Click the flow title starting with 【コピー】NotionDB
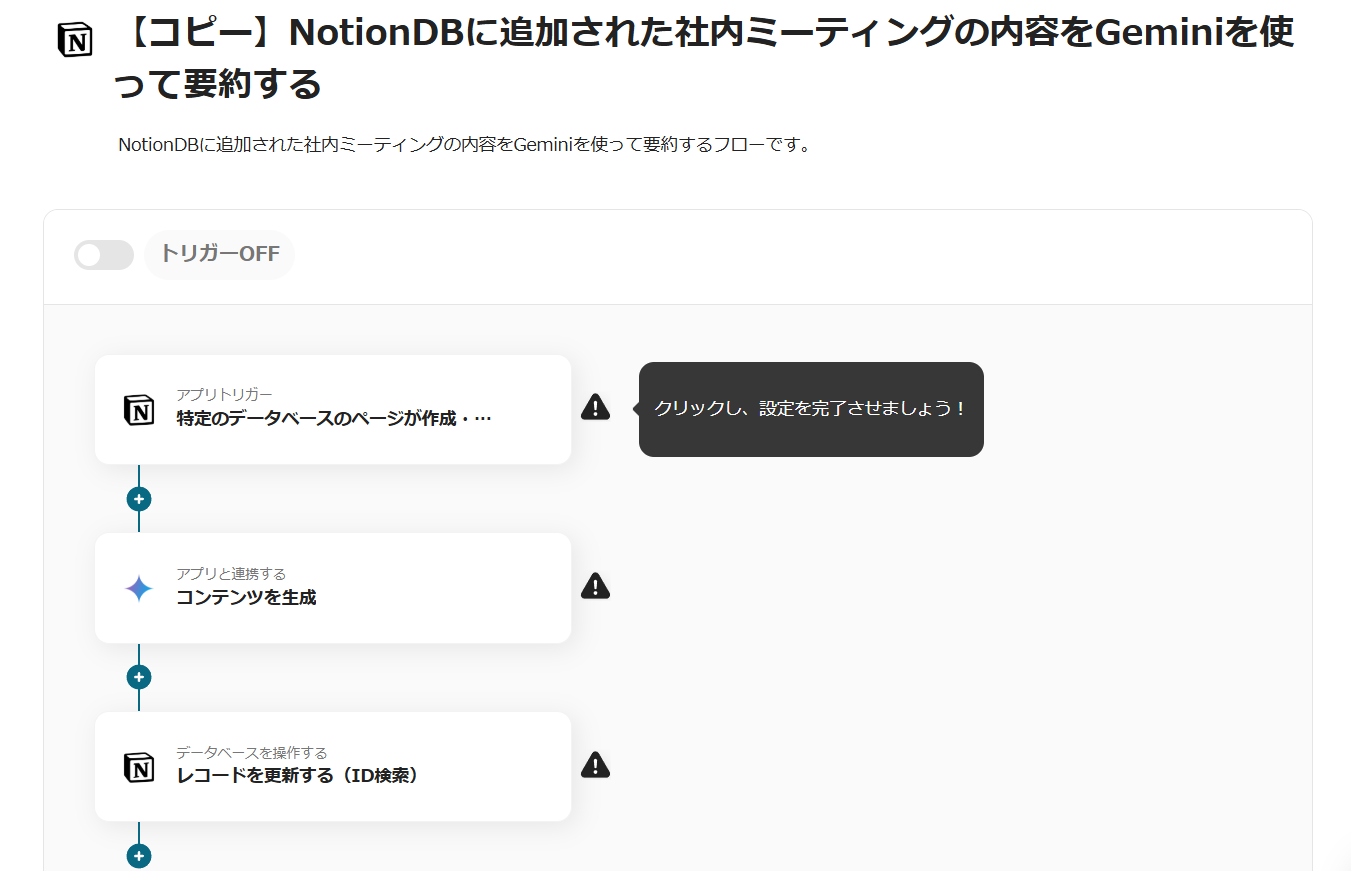Image resolution: width=1351 pixels, height=871 pixels. tap(705, 58)
